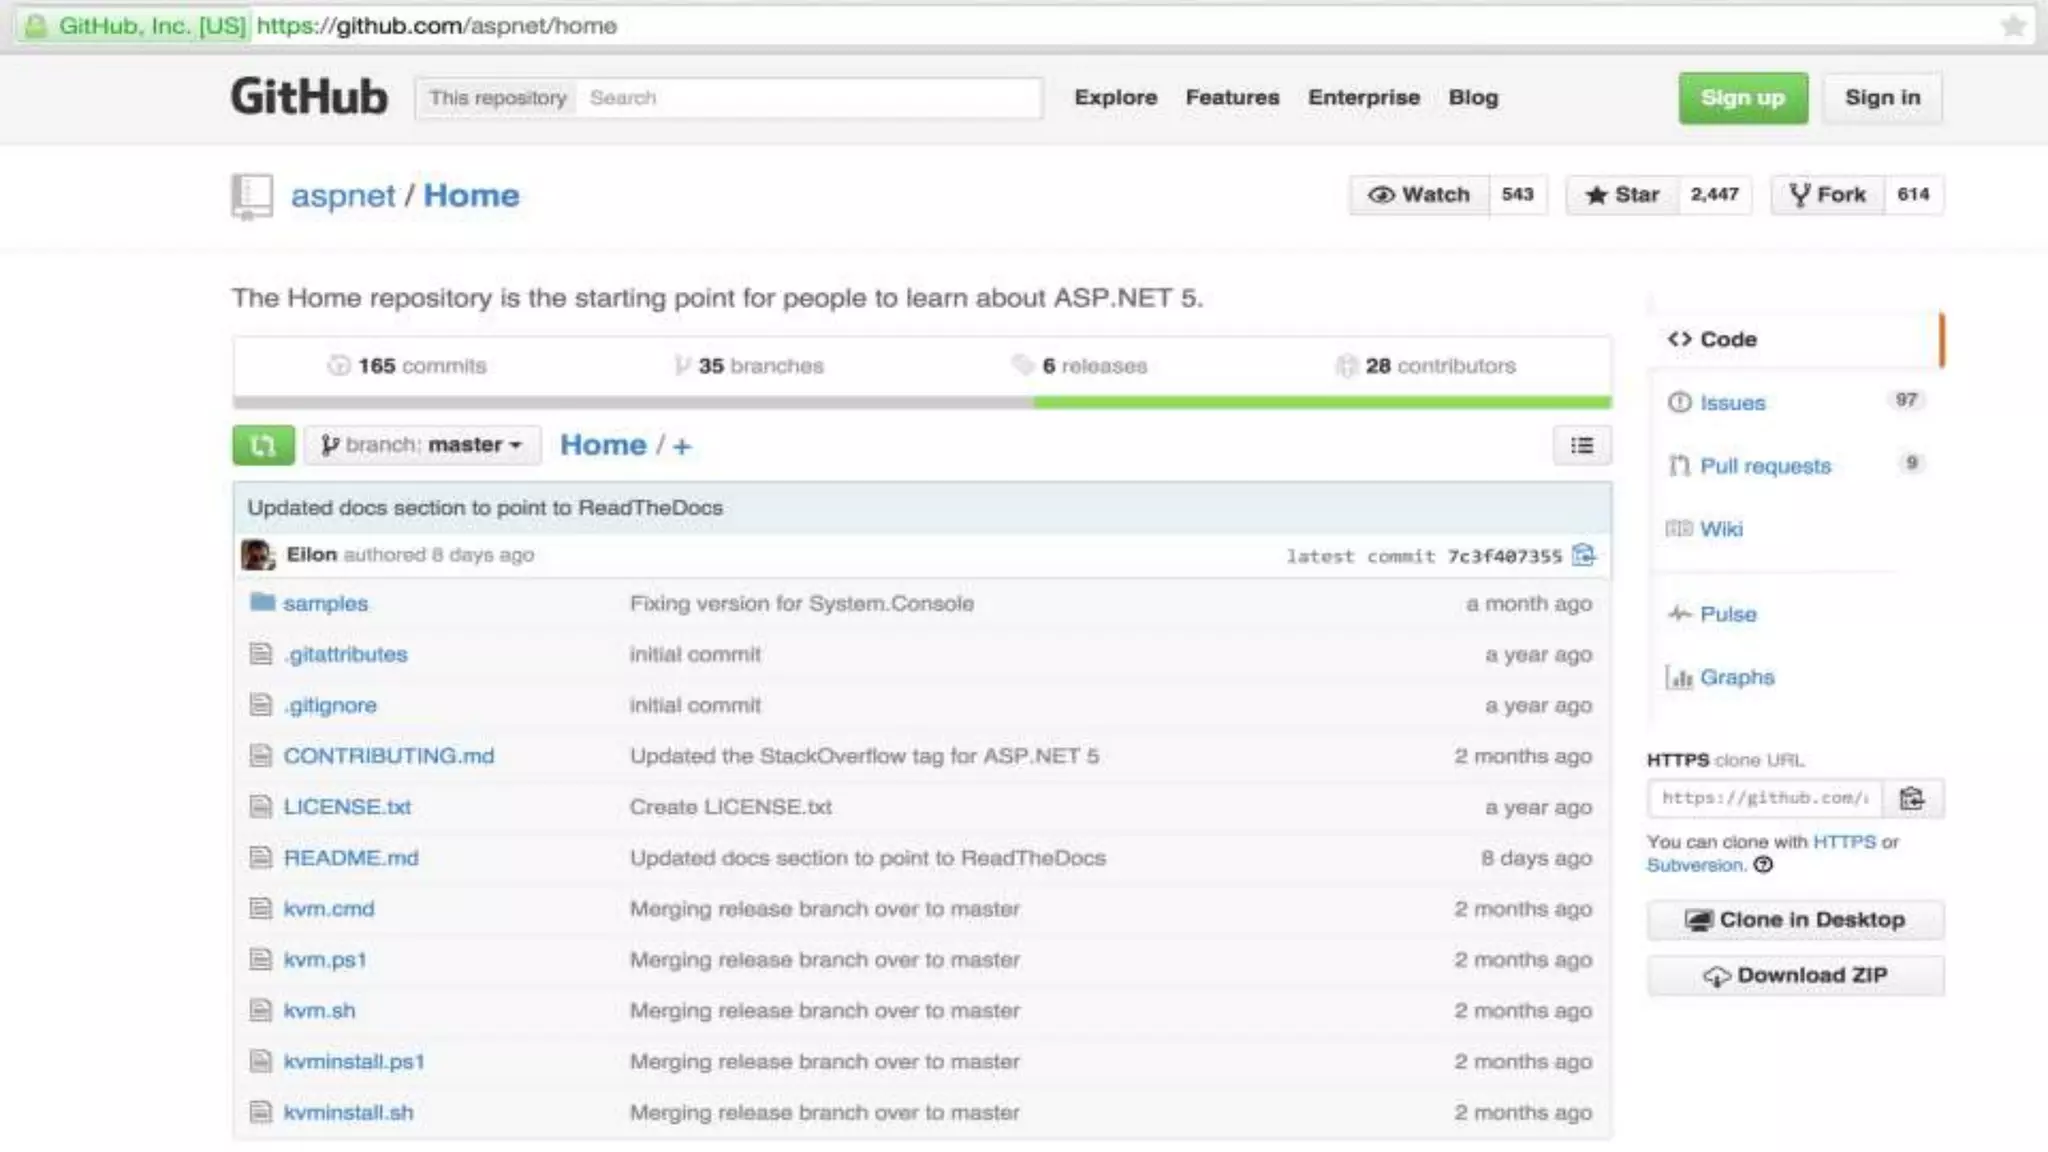Click the GitHub logo
The width and height of the screenshot is (2048, 1152).
pyautogui.click(x=309, y=97)
